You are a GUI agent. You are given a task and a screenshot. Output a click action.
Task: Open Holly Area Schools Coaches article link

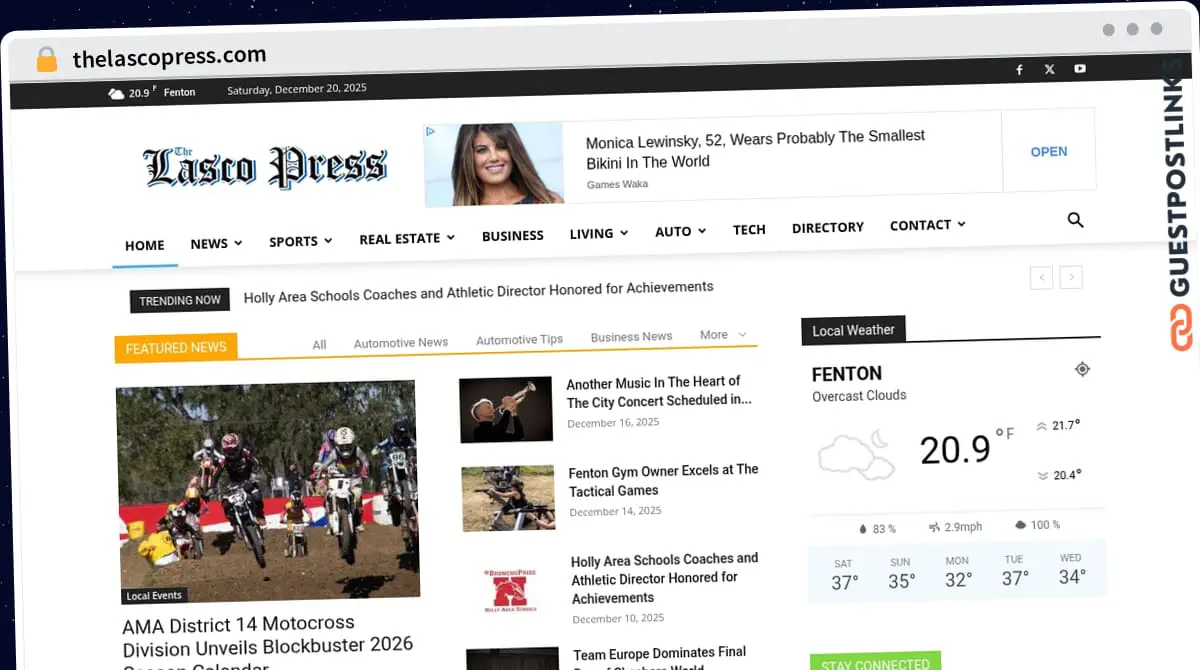point(665,578)
